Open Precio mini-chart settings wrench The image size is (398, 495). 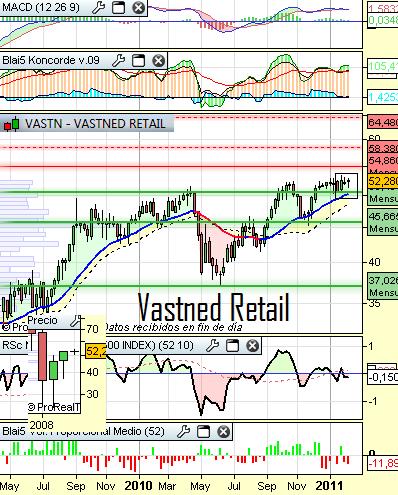point(75,321)
